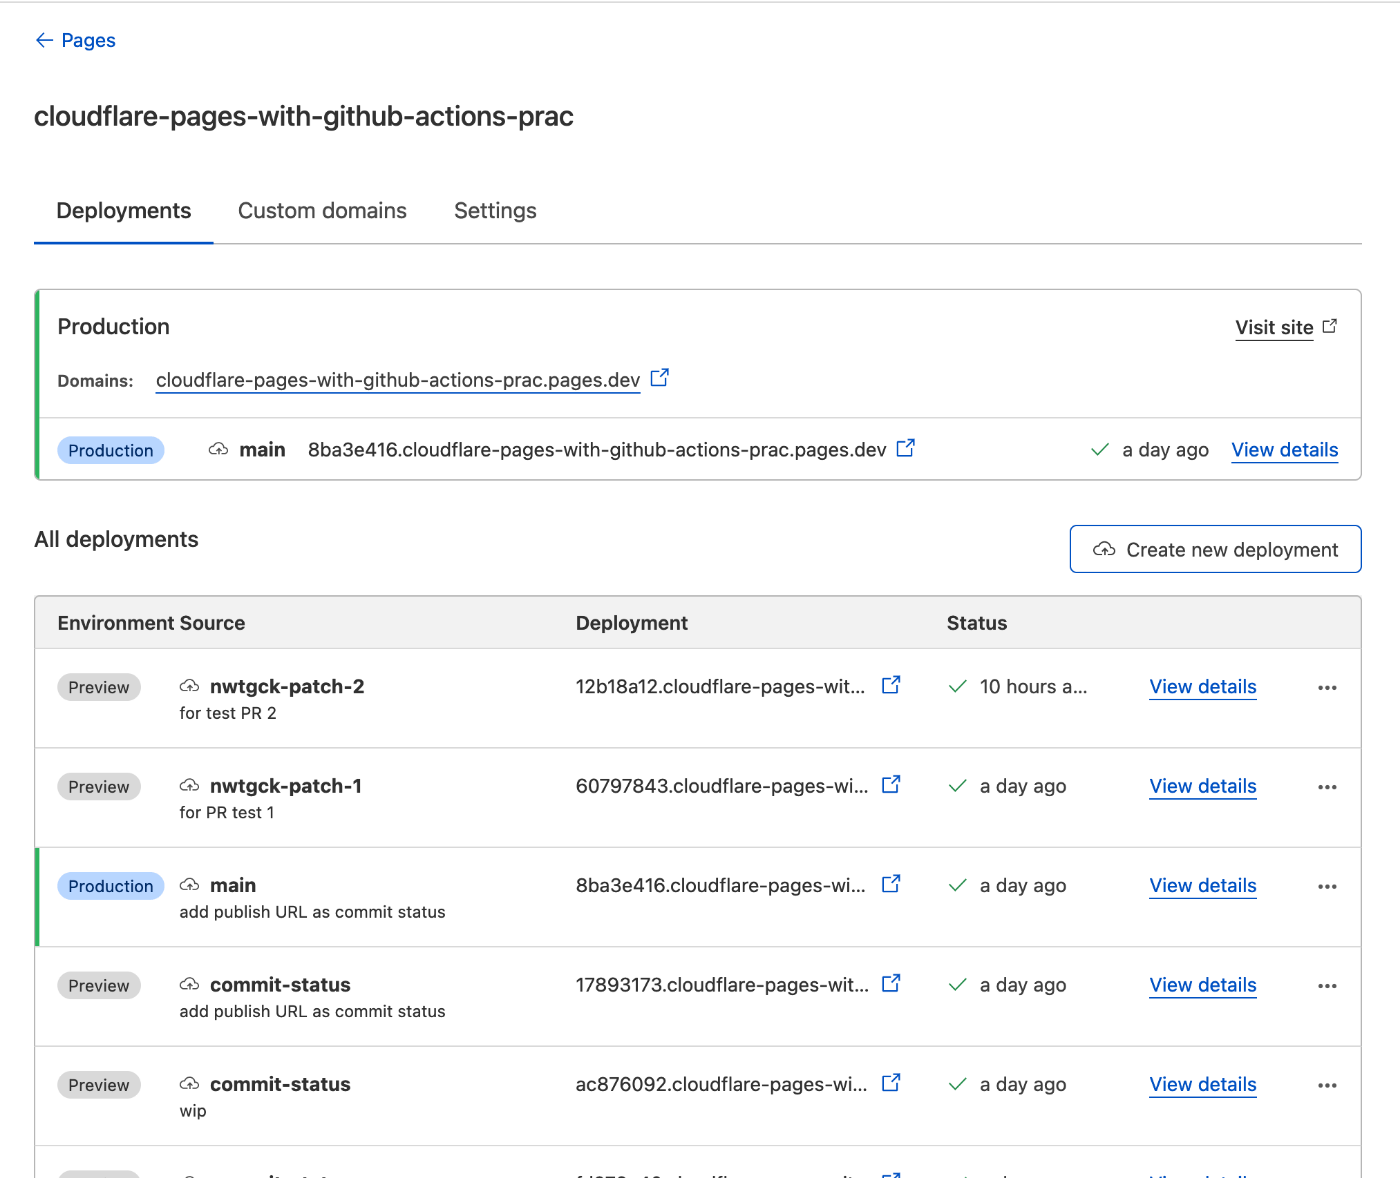The width and height of the screenshot is (1400, 1178).
Task: Open external link beside 8ba3e416 production URL
Action: click(x=906, y=448)
